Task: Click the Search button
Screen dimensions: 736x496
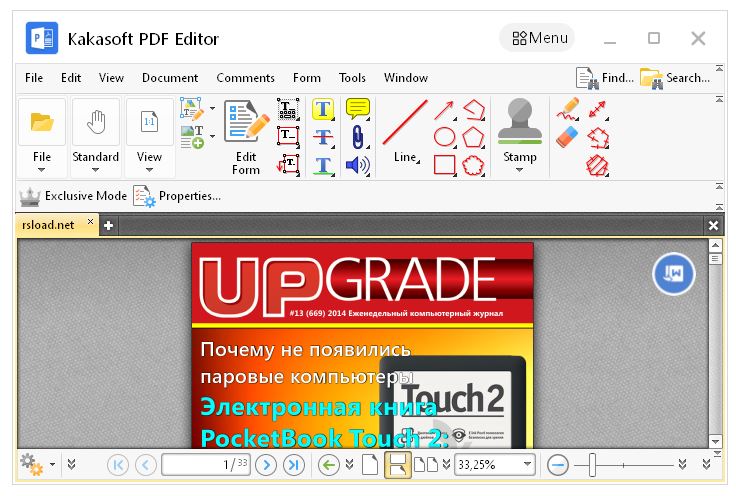Action: [675, 78]
